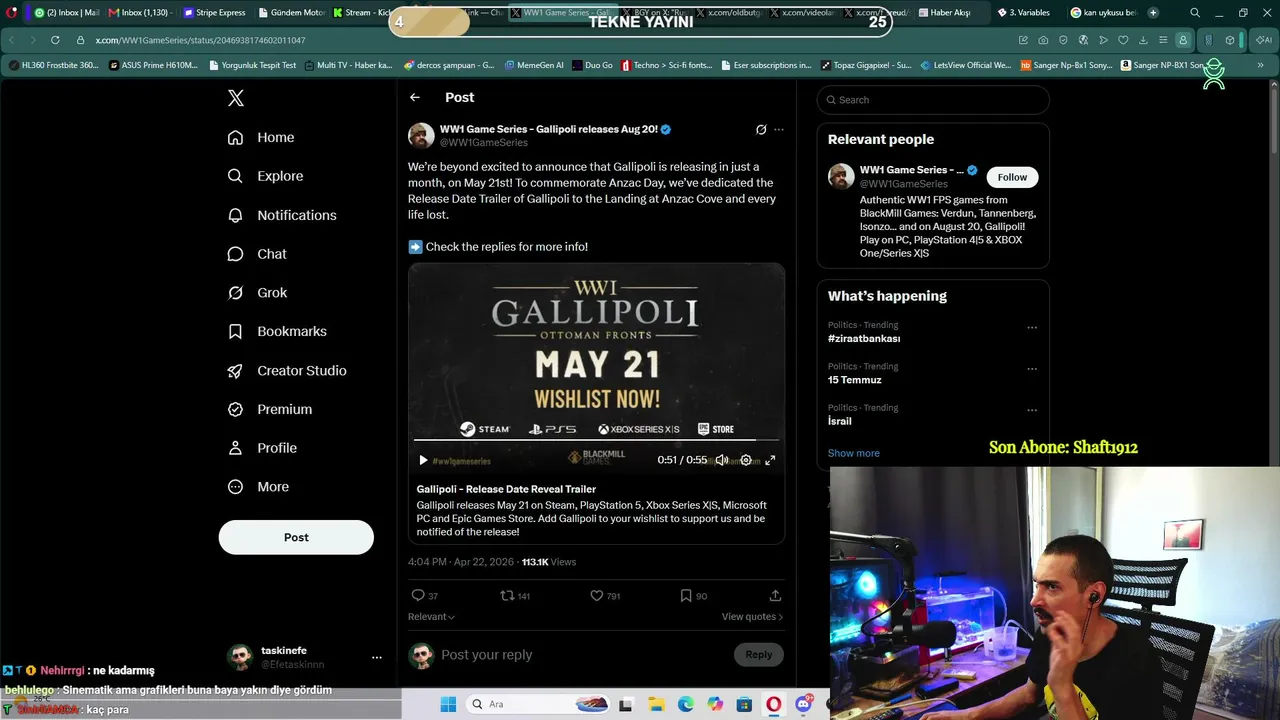Open video settings gear icon
The height and width of the screenshot is (720, 1280).
coord(746,460)
